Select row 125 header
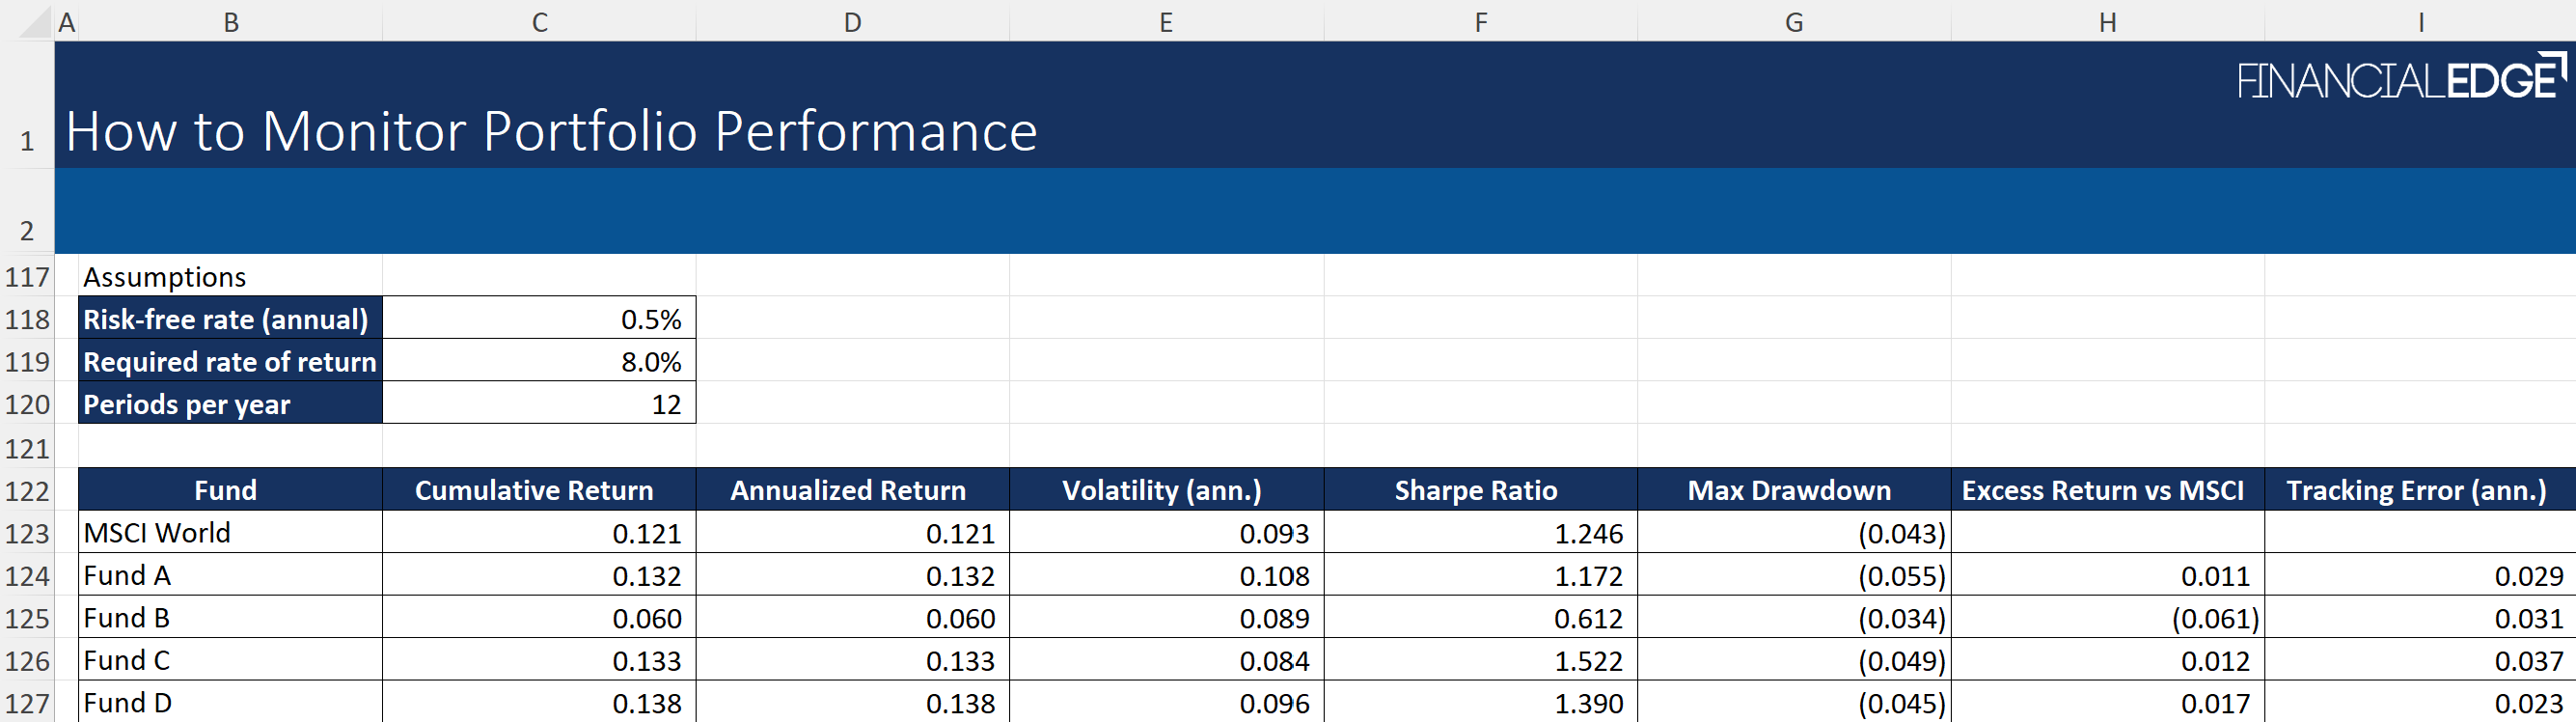The height and width of the screenshot is (722, 2576). coord(27,619)
